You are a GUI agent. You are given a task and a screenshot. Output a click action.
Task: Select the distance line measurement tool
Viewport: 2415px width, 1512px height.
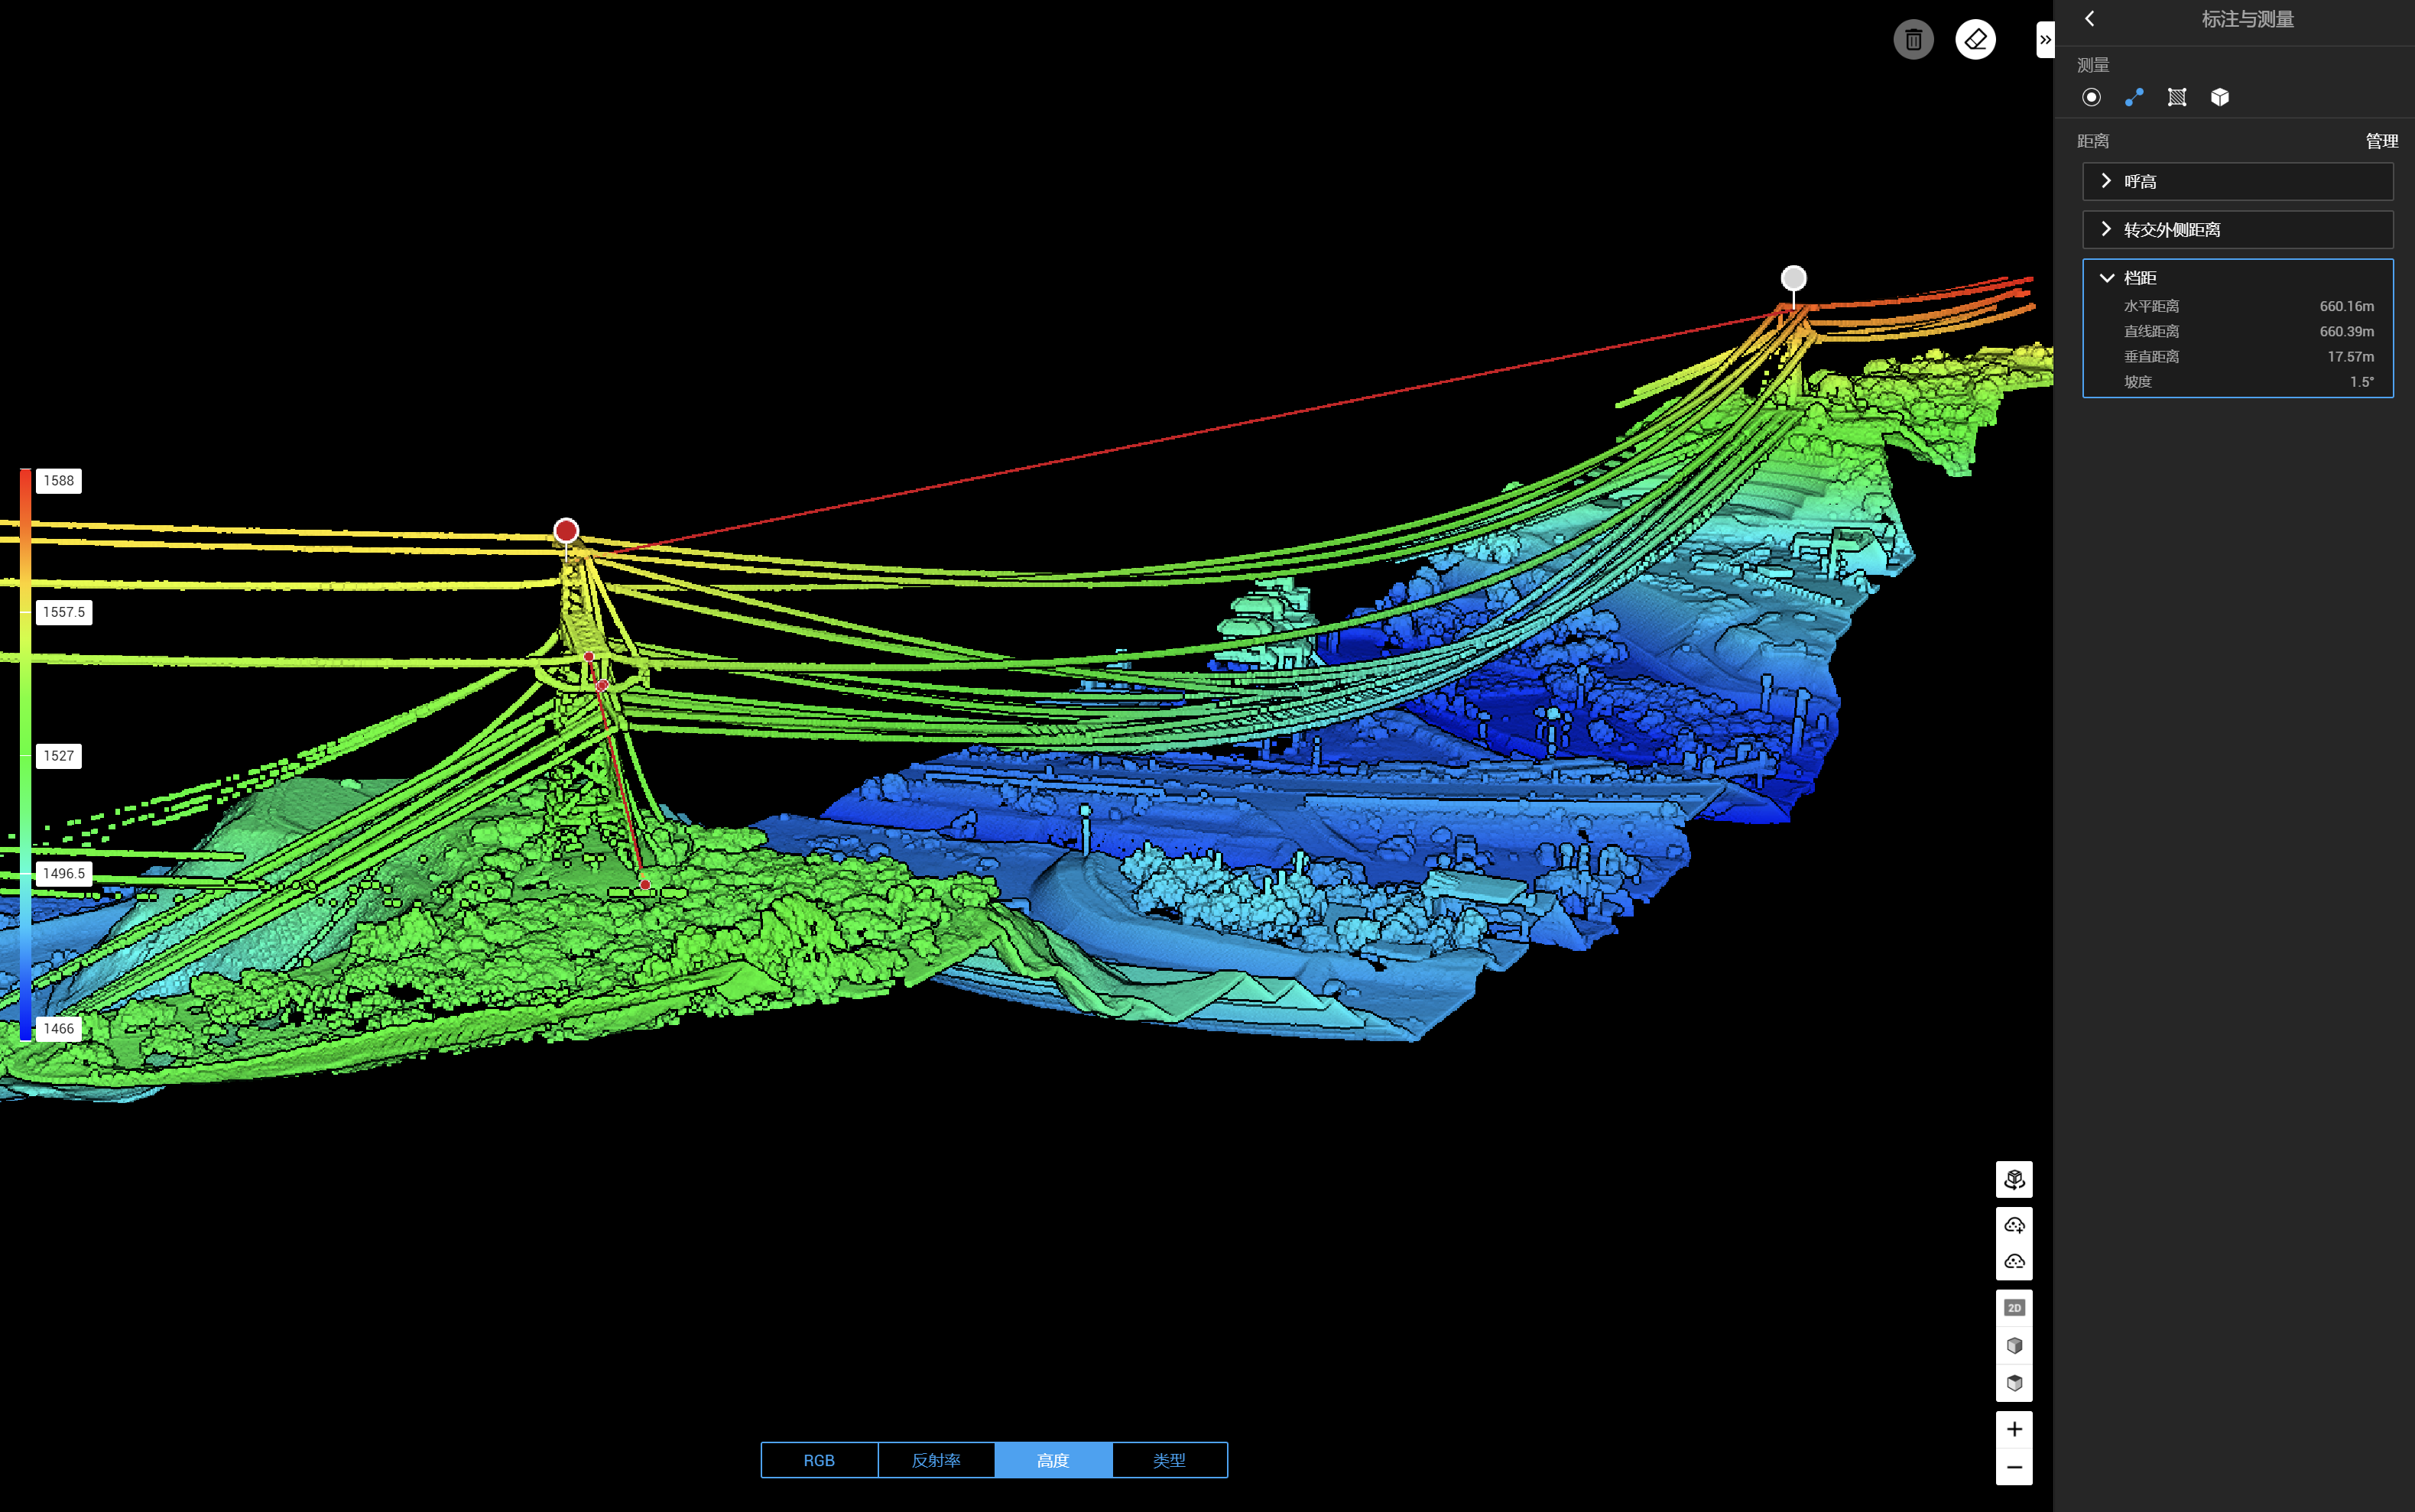pyautogui.click(x=2134, y=97)
